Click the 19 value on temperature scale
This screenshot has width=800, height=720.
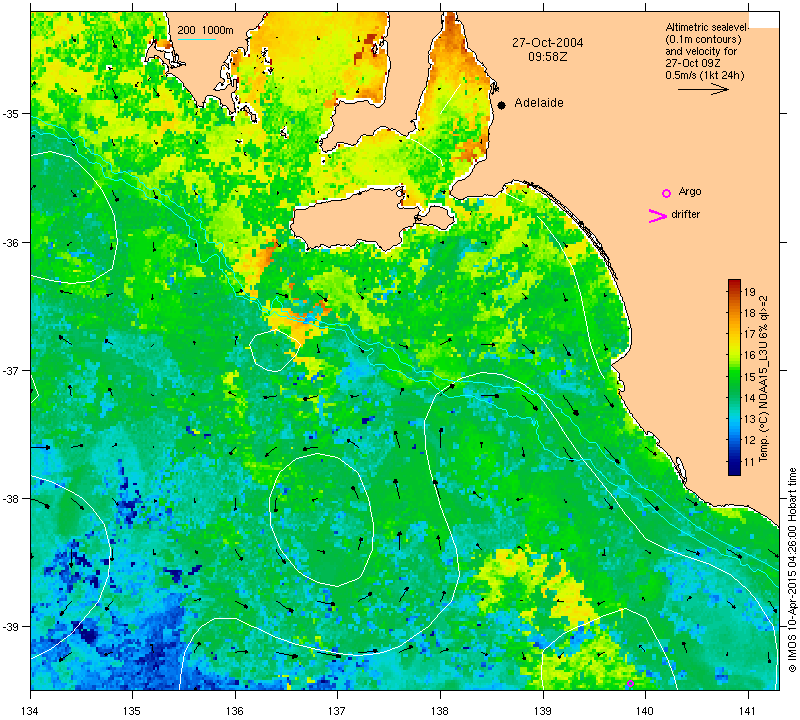(749, 292)
